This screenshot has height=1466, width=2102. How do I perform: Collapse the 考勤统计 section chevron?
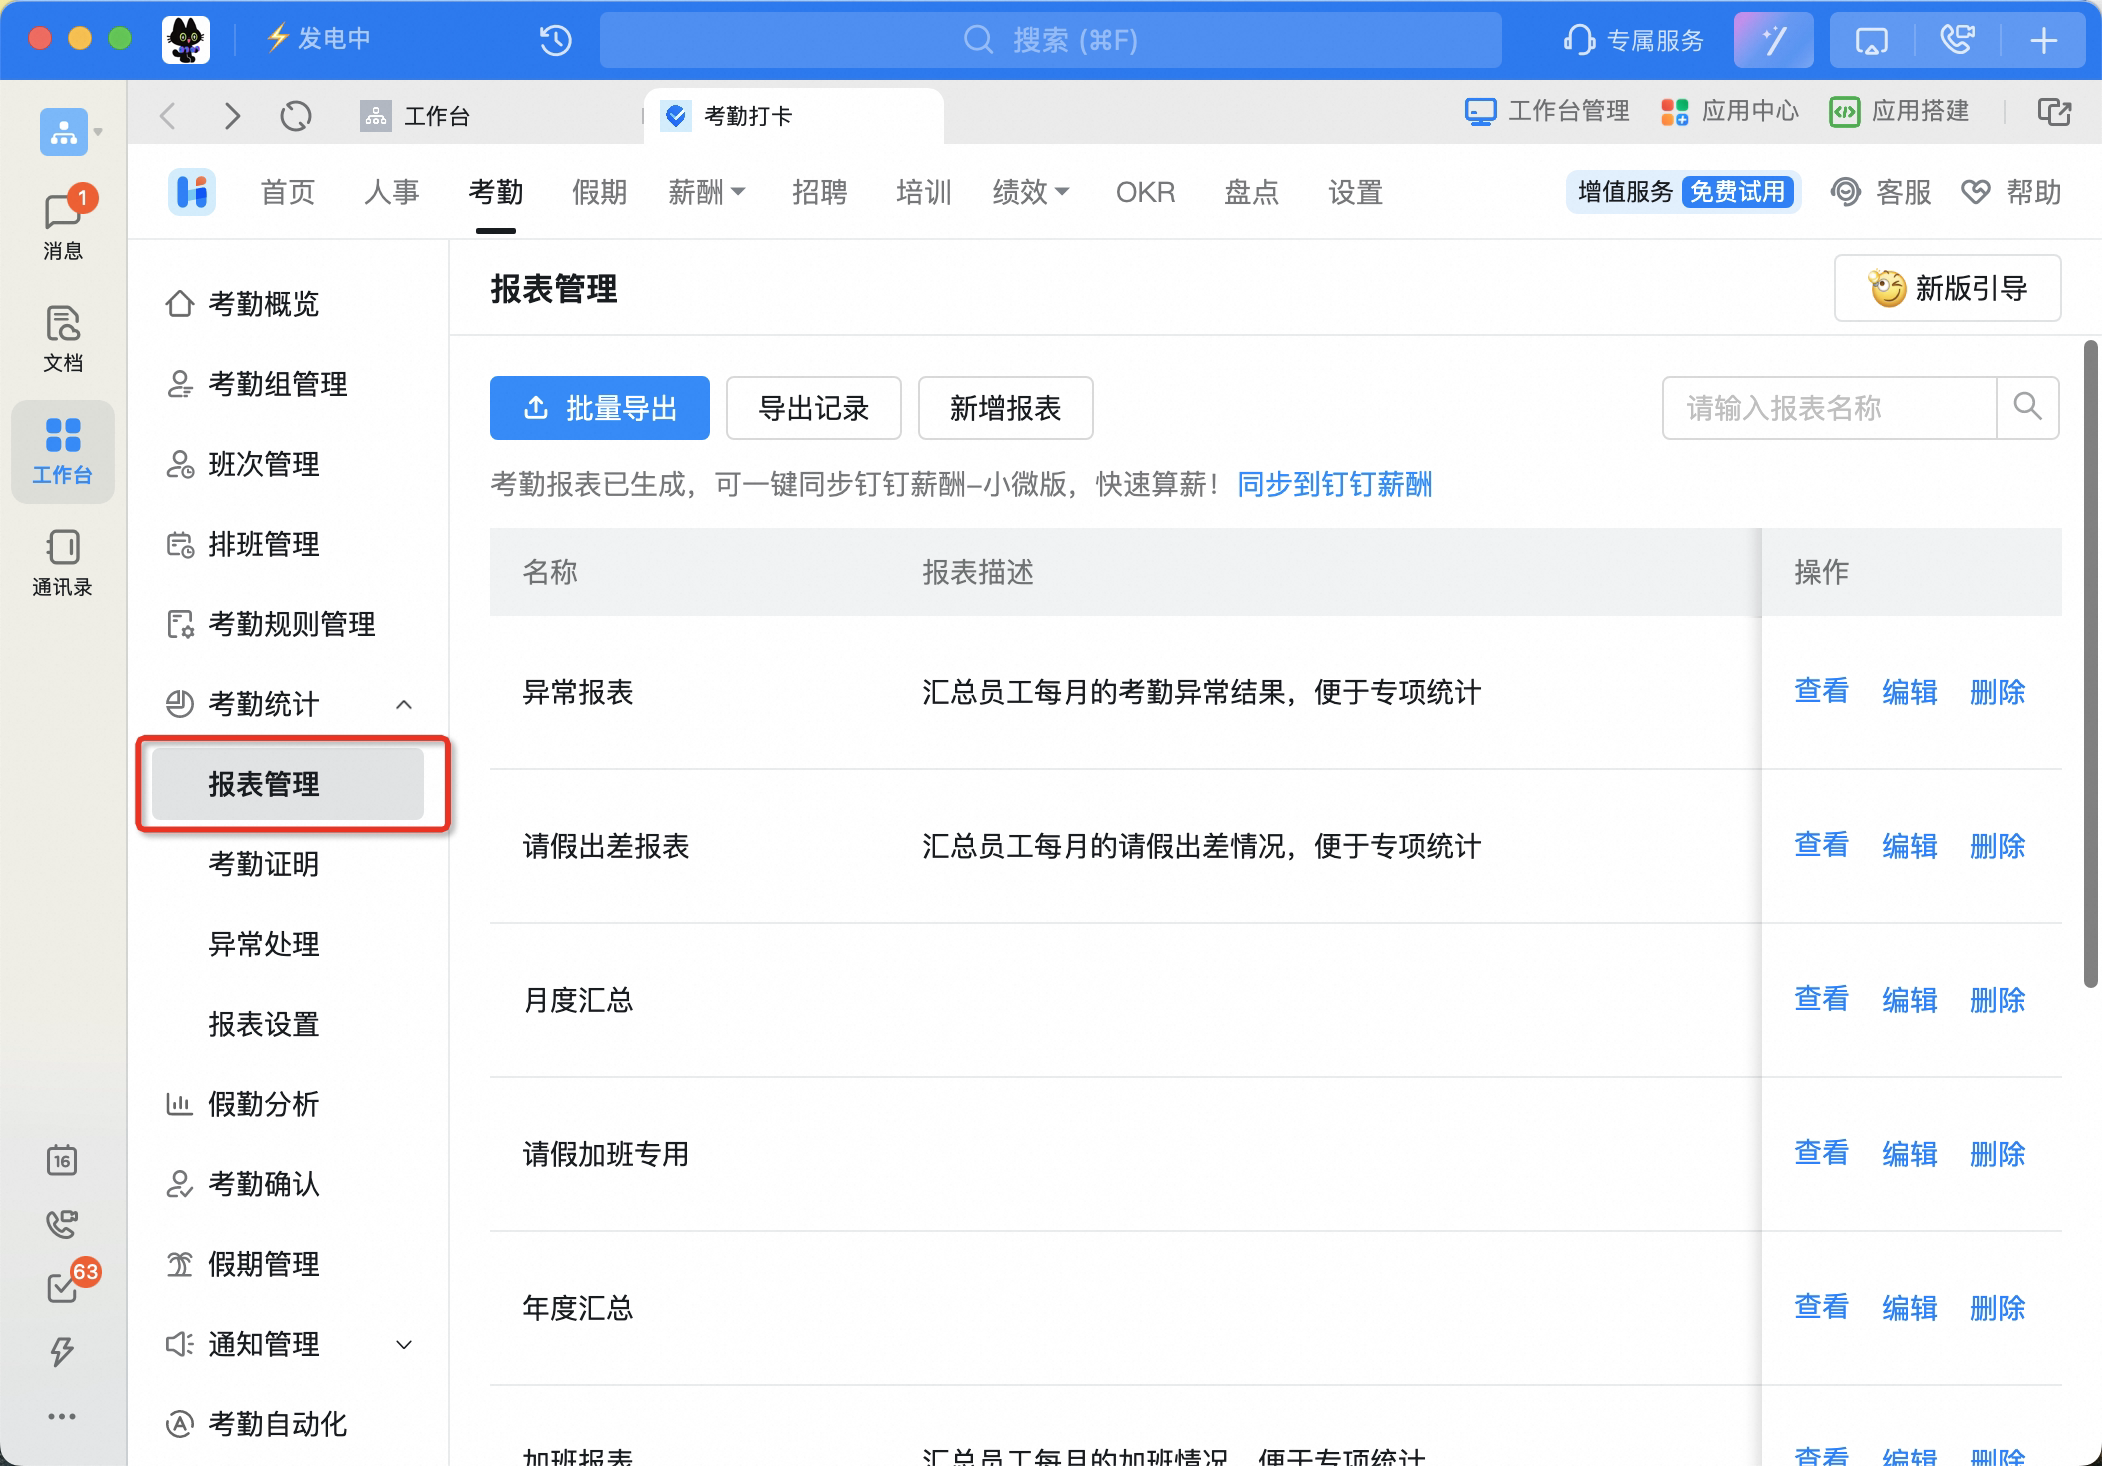[x=404, y=704]
